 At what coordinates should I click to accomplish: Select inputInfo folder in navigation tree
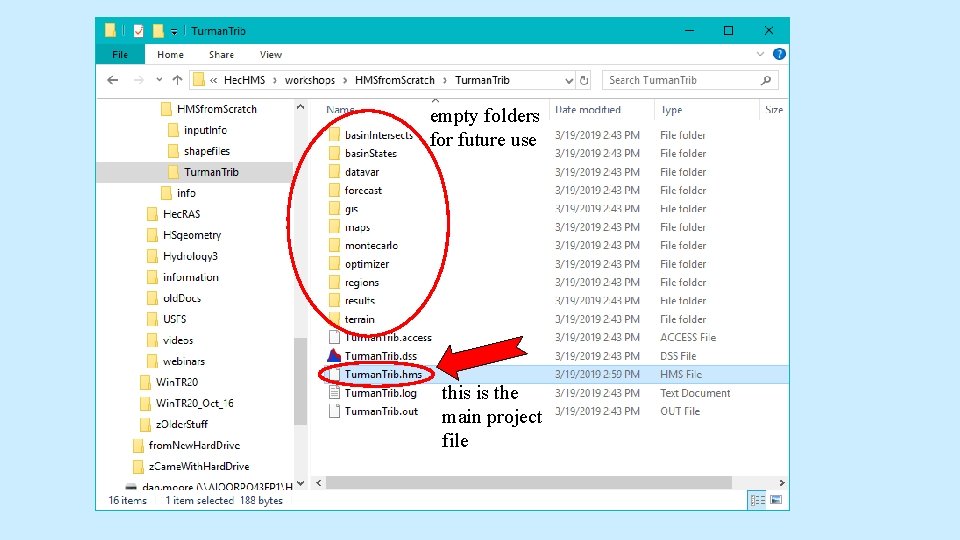click(x=205, y=130)
